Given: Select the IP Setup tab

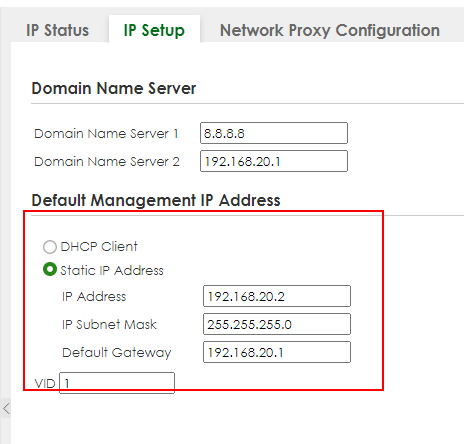Looking at the screenshot, I should click(x=154, y=30).
